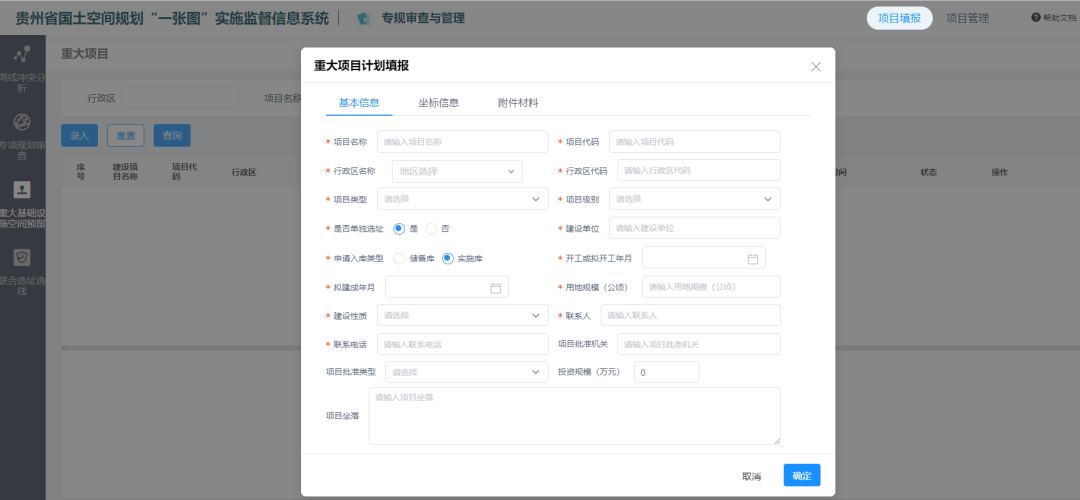This screenshot has width=1080, height=500.
Task: Open the 项目级别 dropdown
Action: (694, 200)
